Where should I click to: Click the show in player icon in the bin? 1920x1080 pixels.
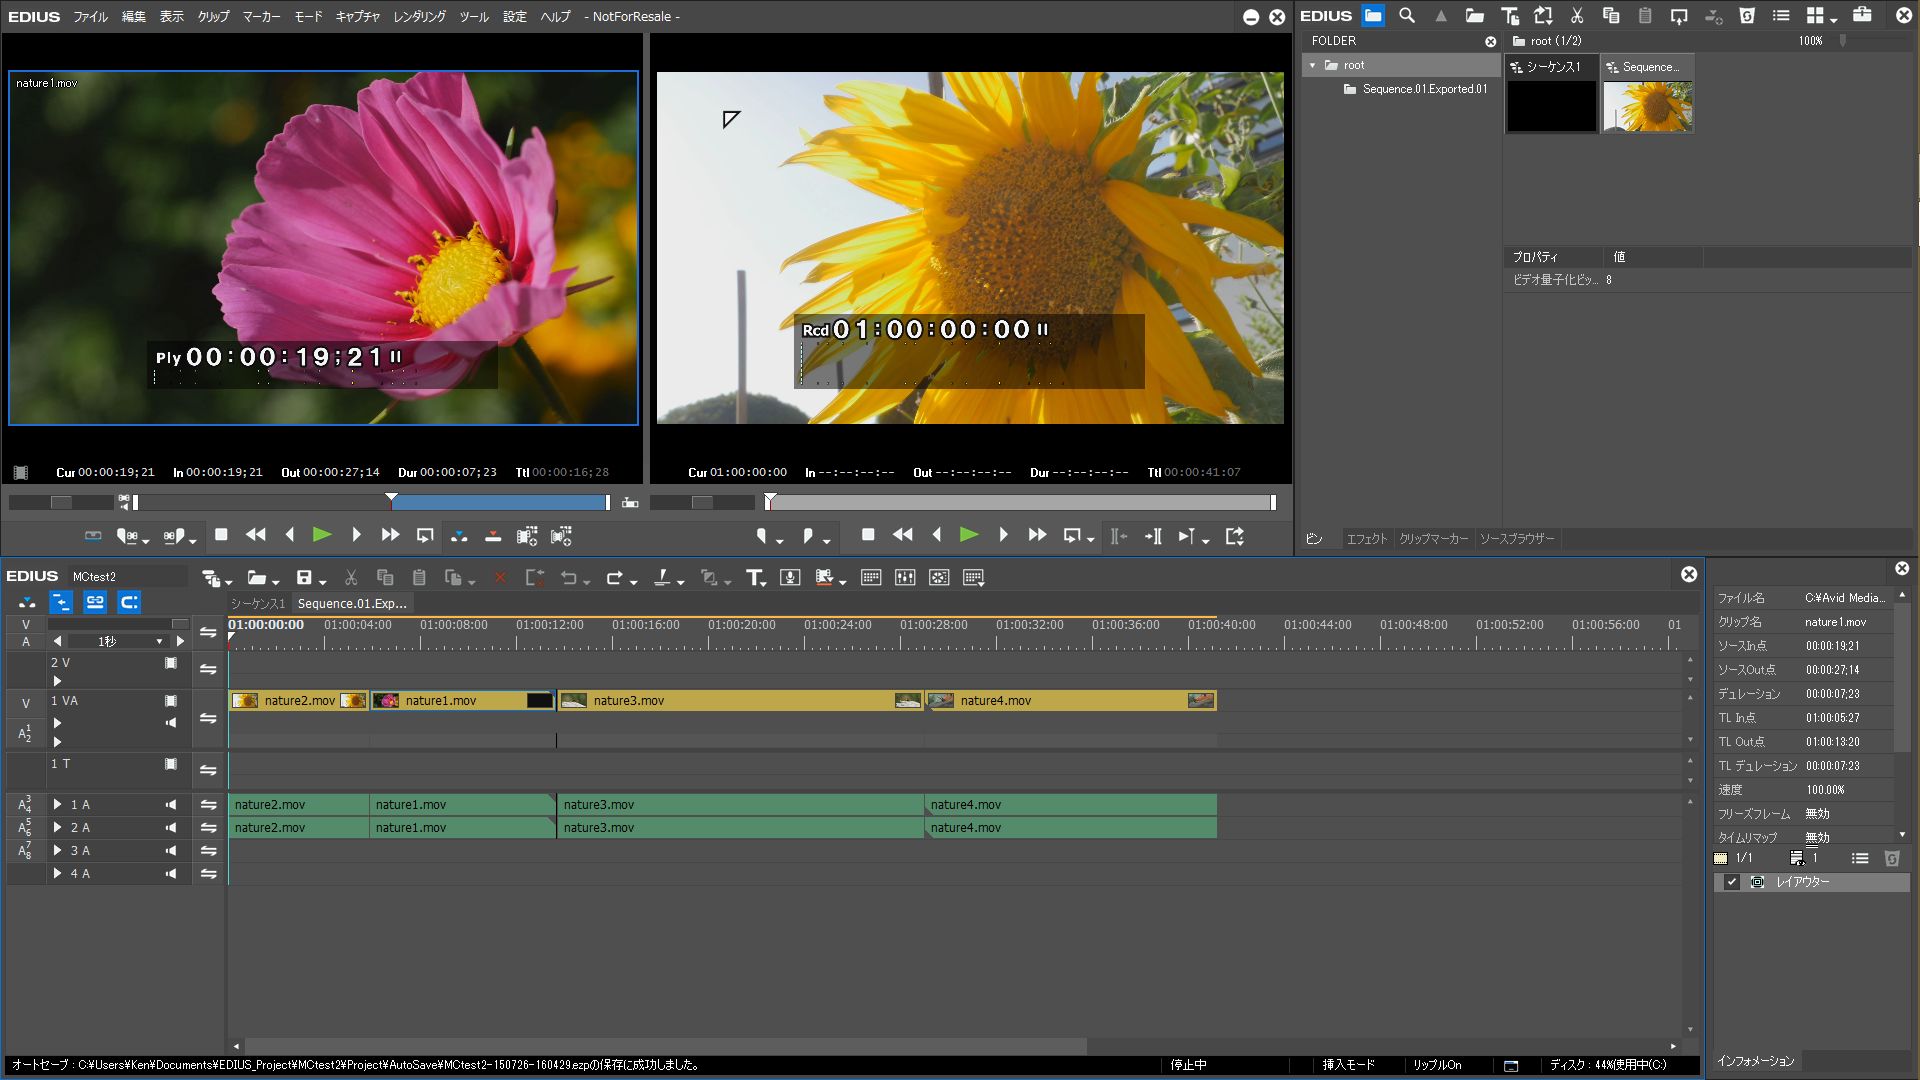pyautogui.click(x=1679, y=16)
